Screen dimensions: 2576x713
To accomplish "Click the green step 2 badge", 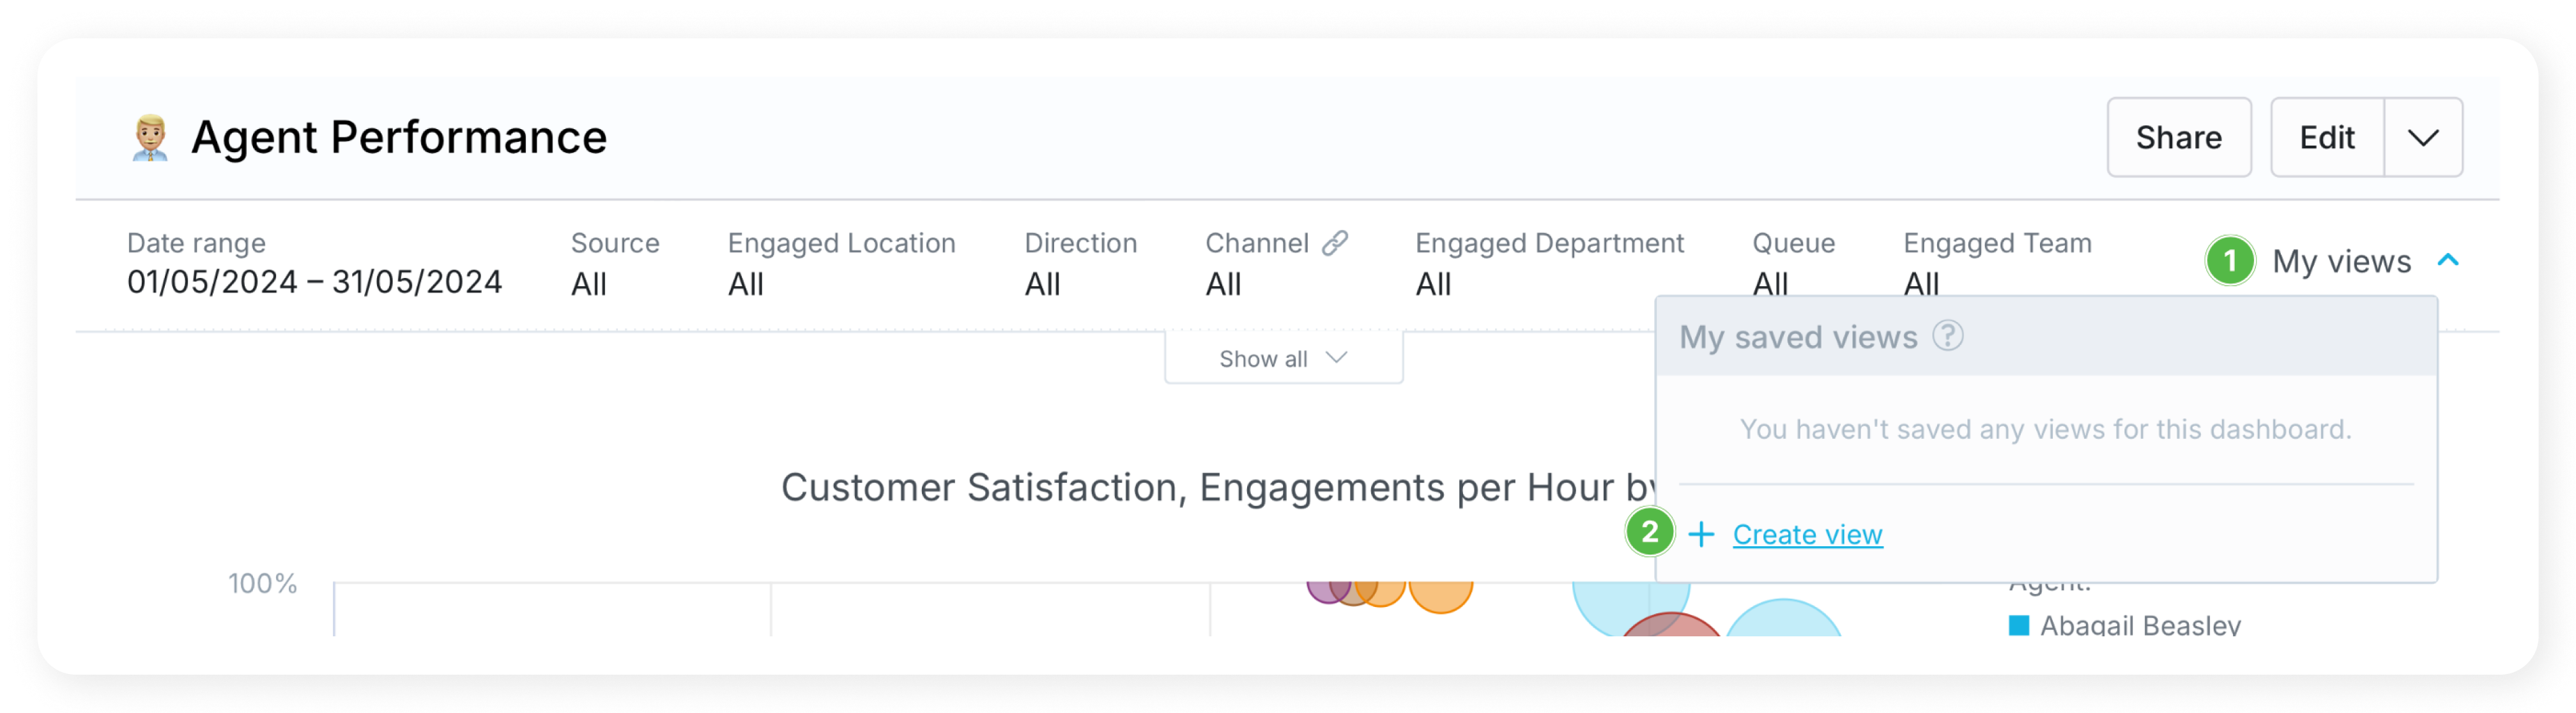I will [x=1649, y=532].
